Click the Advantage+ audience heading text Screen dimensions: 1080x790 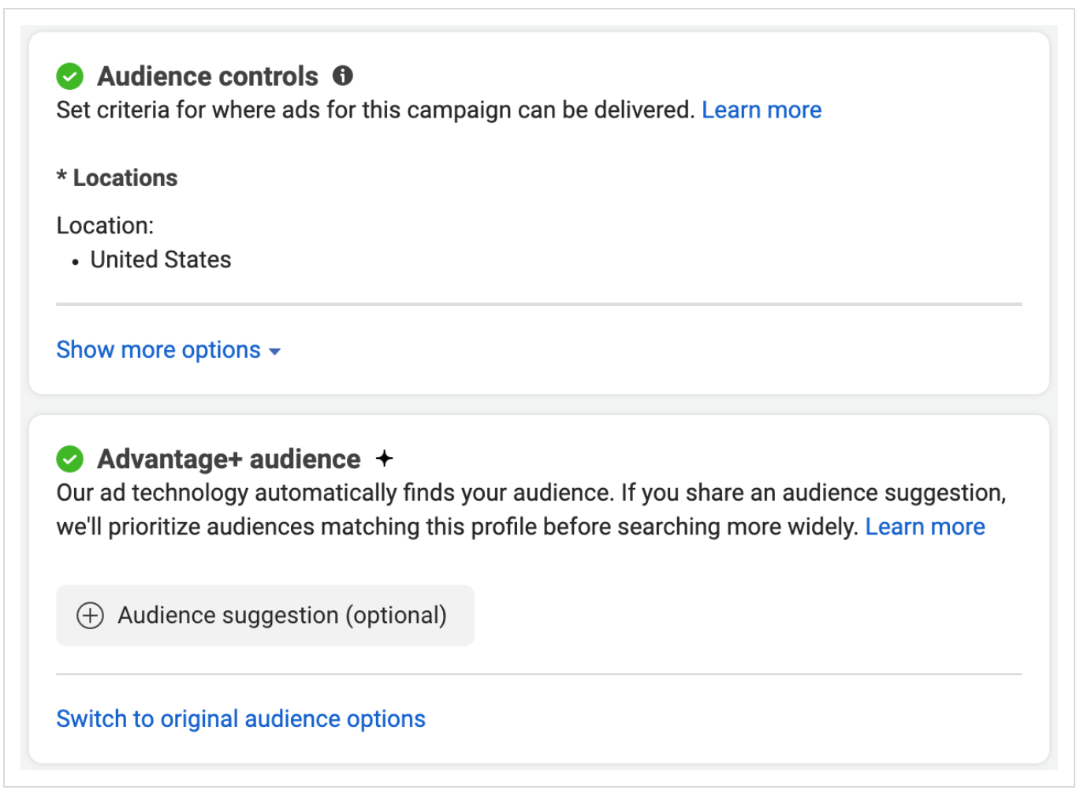(x=228, y=459)
